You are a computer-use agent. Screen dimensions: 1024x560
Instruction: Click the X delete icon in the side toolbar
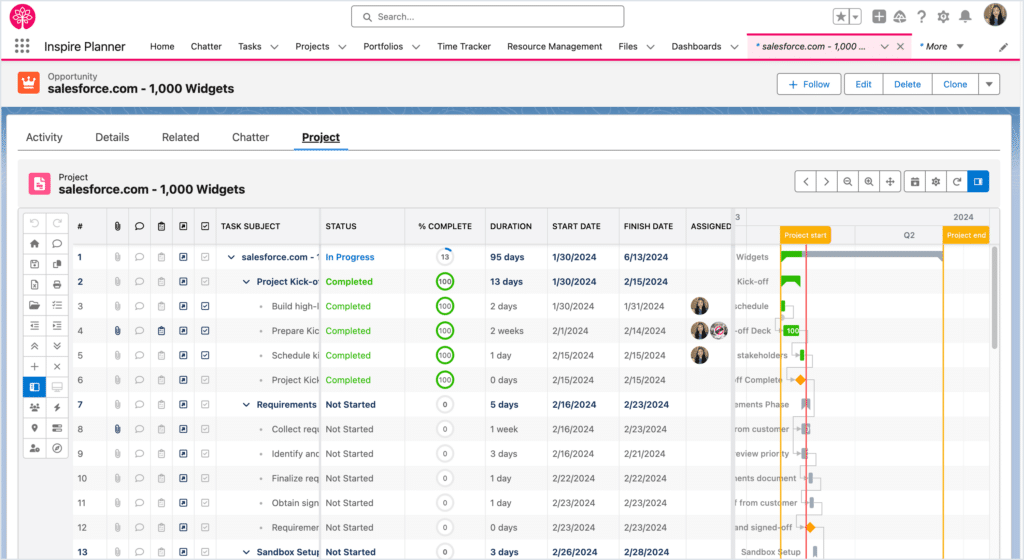[x=57, y=366]
